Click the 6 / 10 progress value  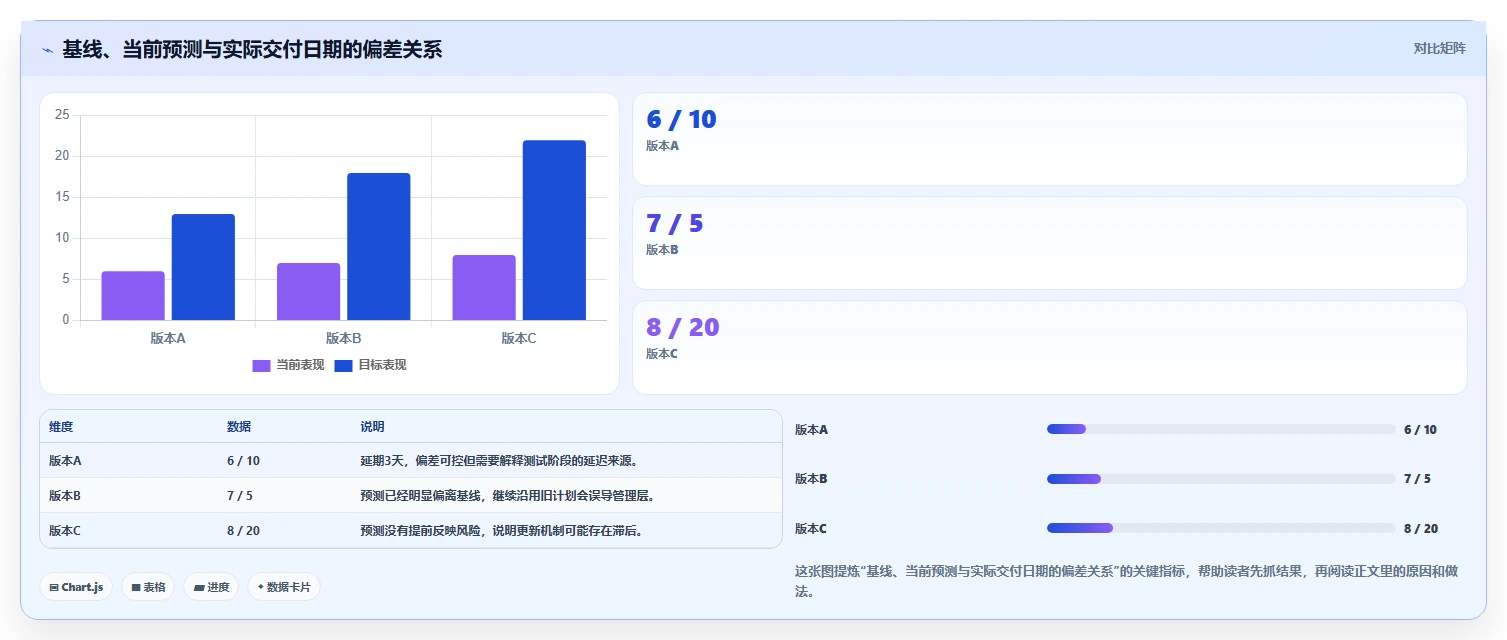pyautogui.click(x=1420, y=430)
